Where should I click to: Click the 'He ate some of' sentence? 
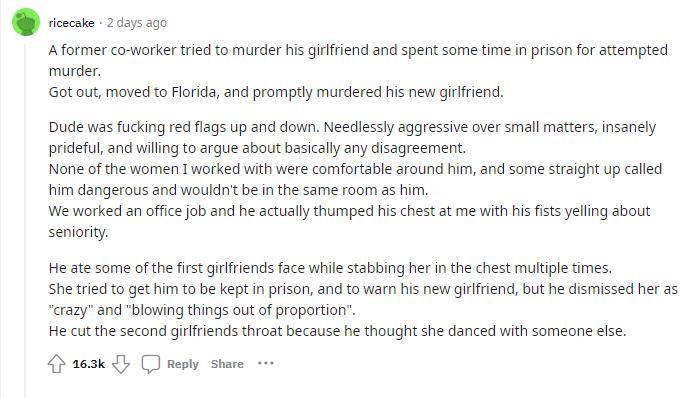(330, 268)
